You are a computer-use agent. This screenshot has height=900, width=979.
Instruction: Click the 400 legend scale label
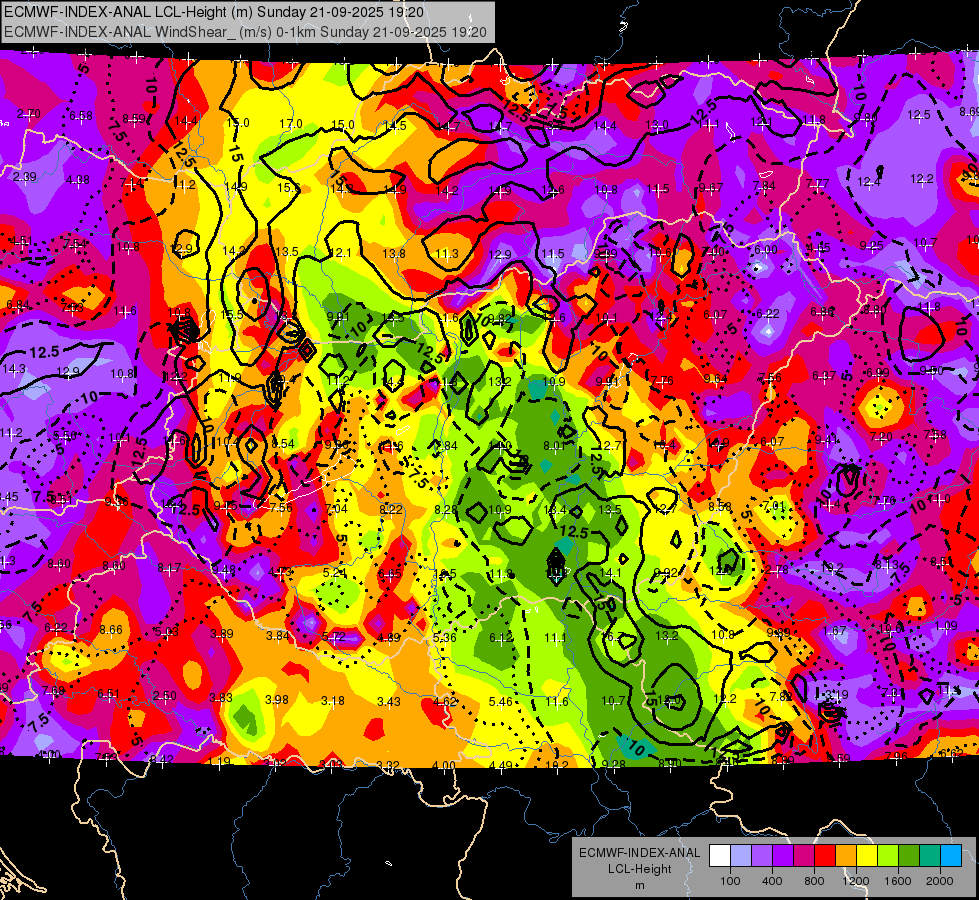click(x=772, y=881)
